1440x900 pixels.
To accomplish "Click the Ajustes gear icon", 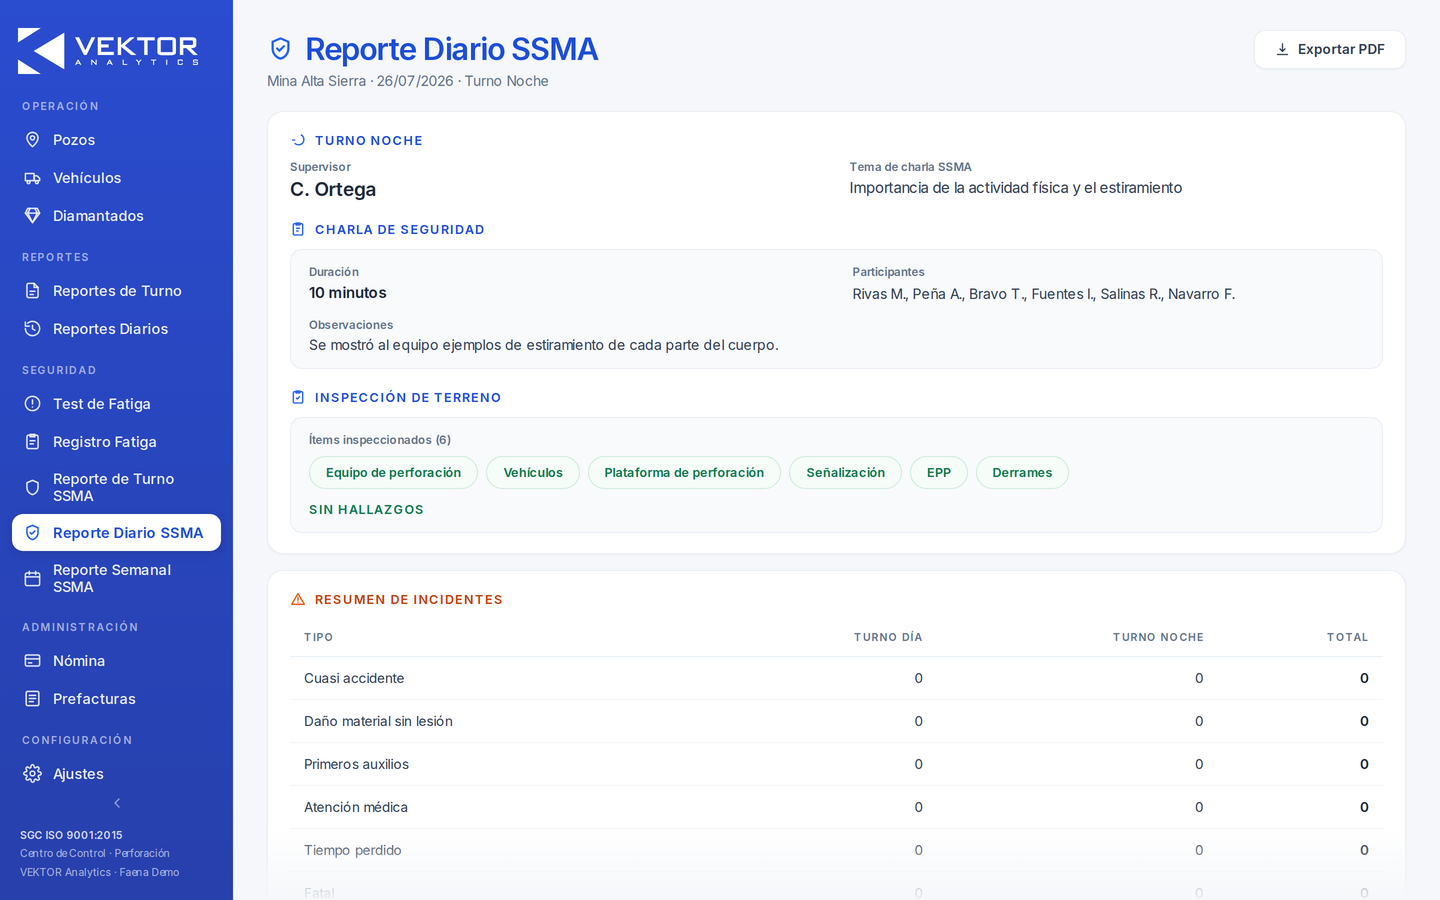I will click(32, 774).
